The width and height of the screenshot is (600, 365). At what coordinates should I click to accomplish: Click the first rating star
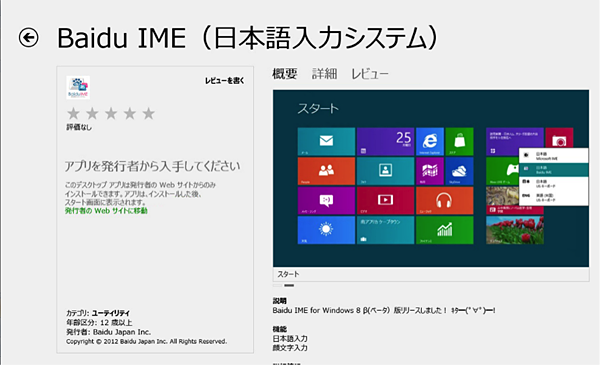point(73,113)
